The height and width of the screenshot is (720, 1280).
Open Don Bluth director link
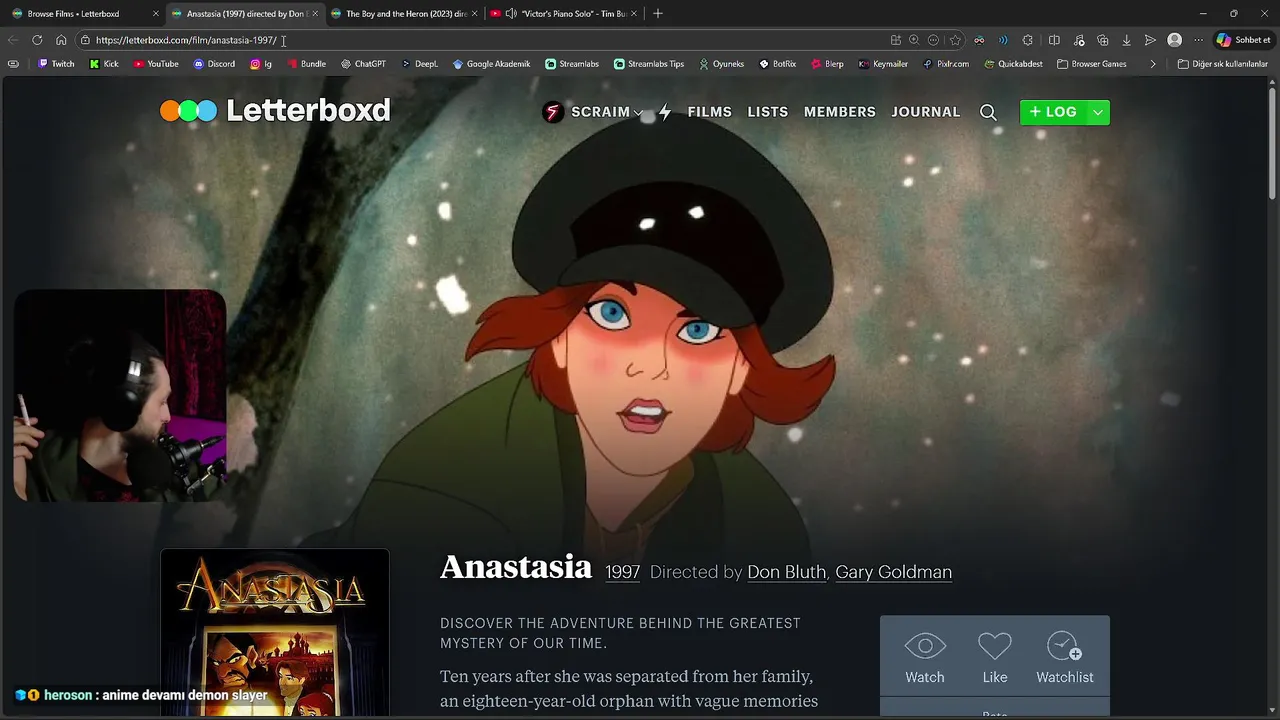pyautogui.click(x=787, y=572)
